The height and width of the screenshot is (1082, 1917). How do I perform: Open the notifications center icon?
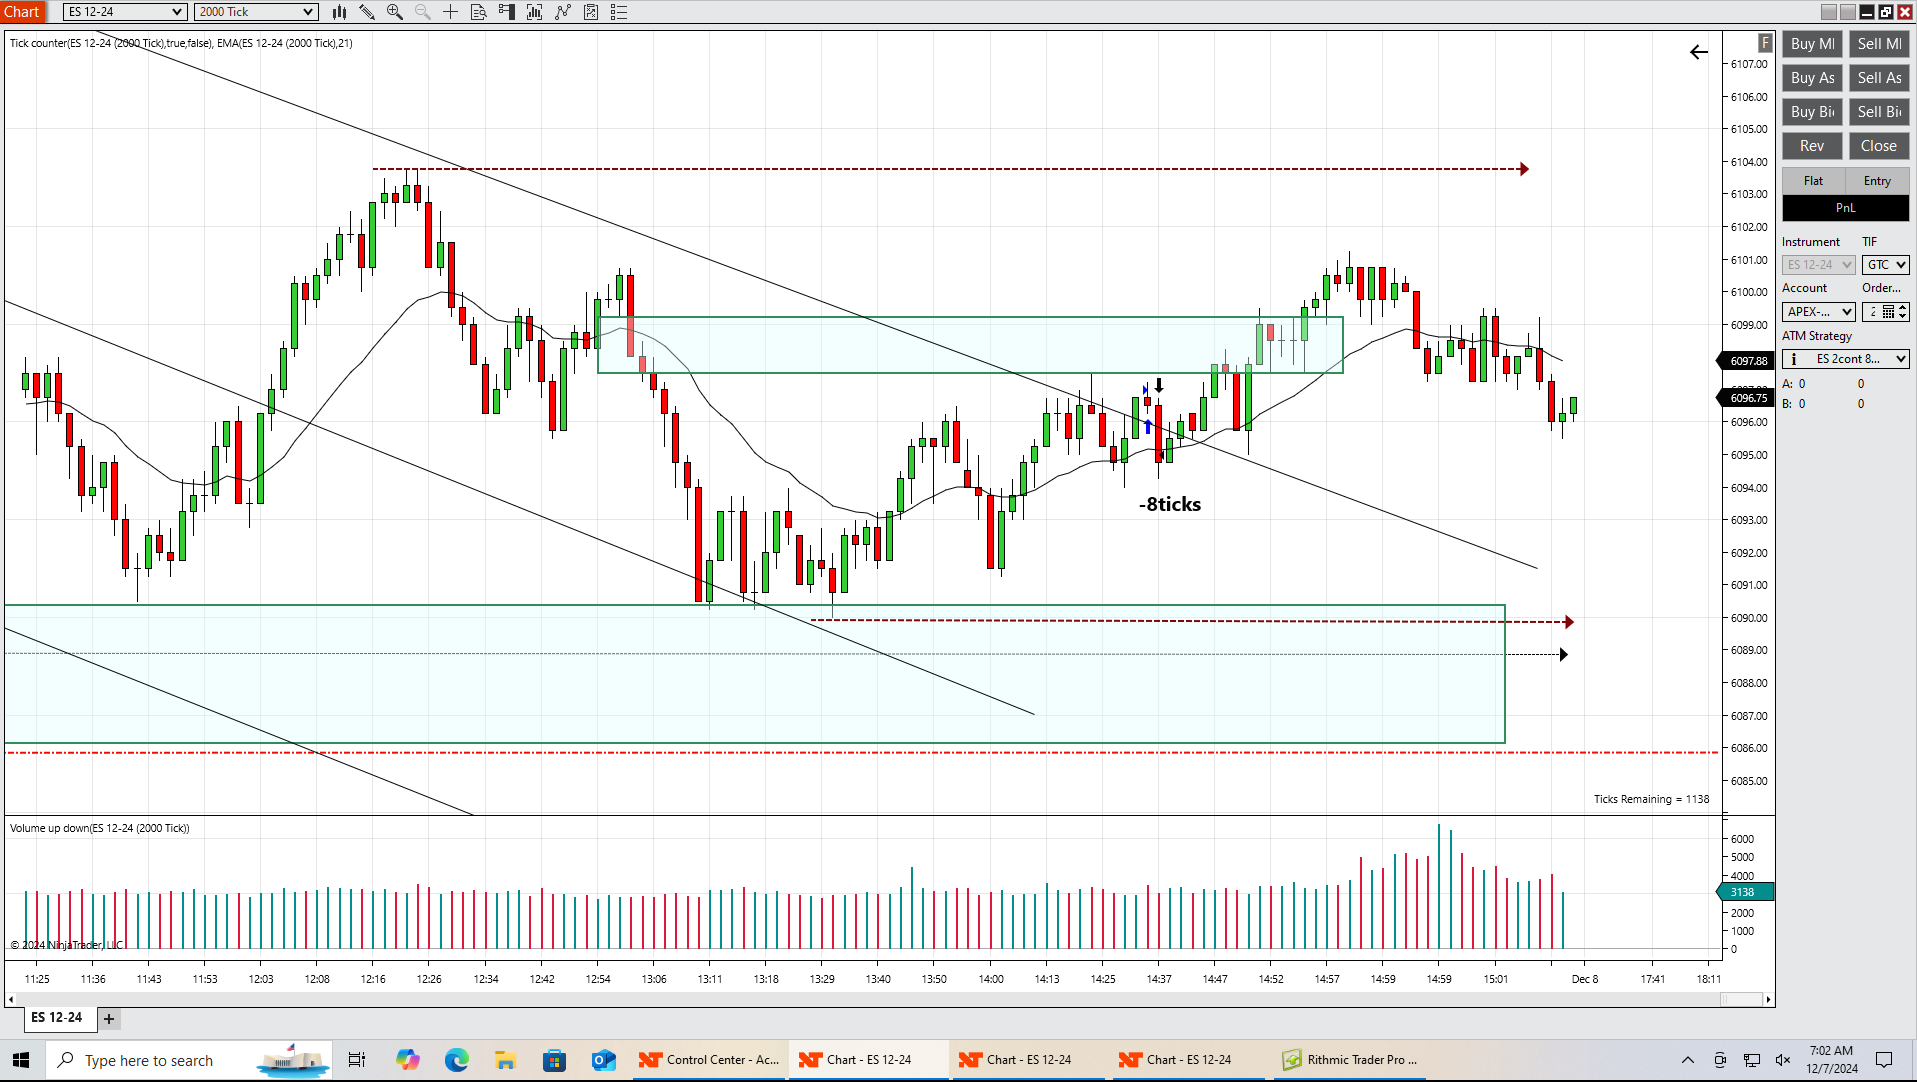click(x=1884, y=1060)
